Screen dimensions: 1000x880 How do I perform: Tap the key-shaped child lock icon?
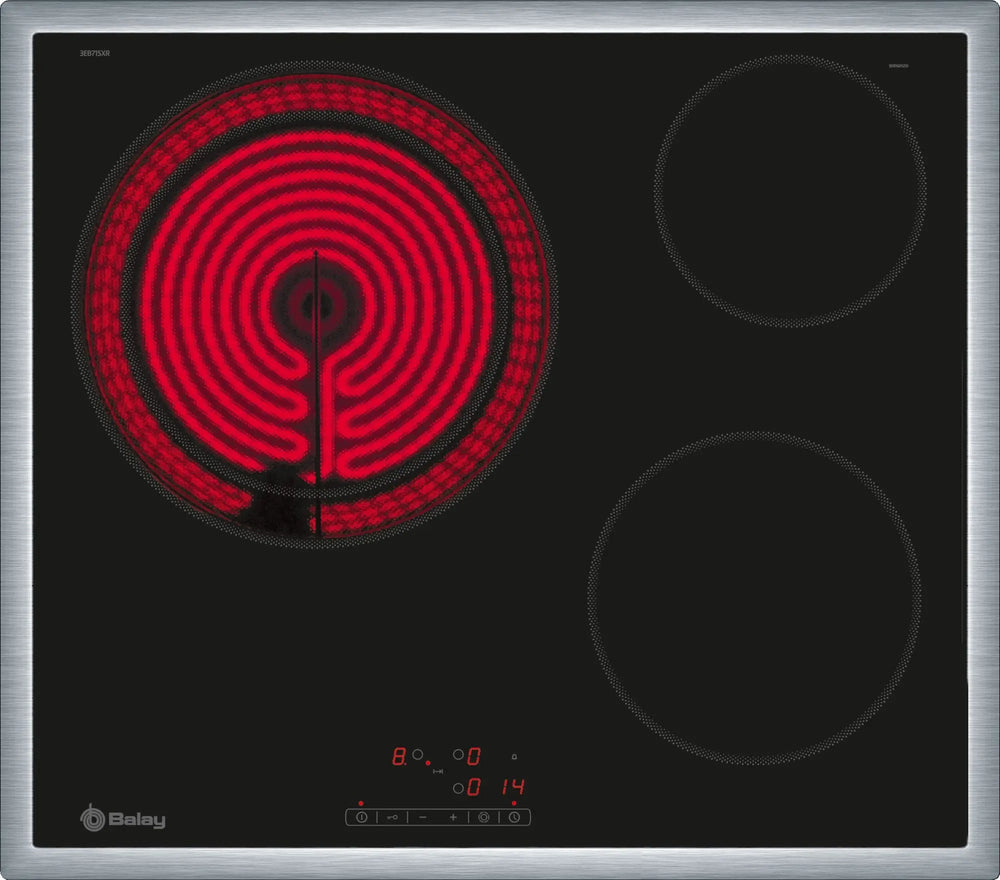[391, 817]
